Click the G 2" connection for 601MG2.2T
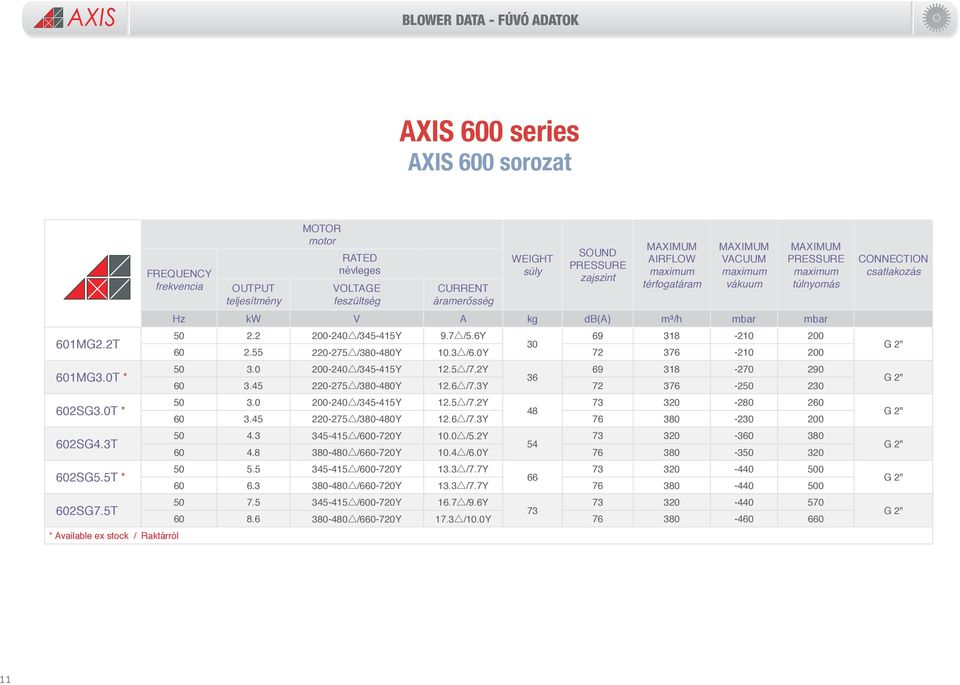 click(x=893, y=344)
